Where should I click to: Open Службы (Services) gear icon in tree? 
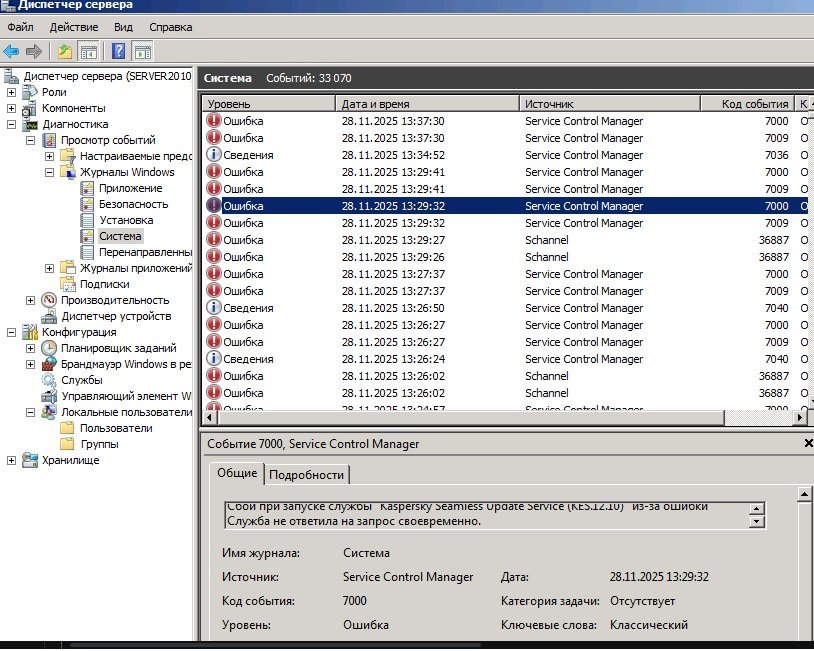click(49, 380)
